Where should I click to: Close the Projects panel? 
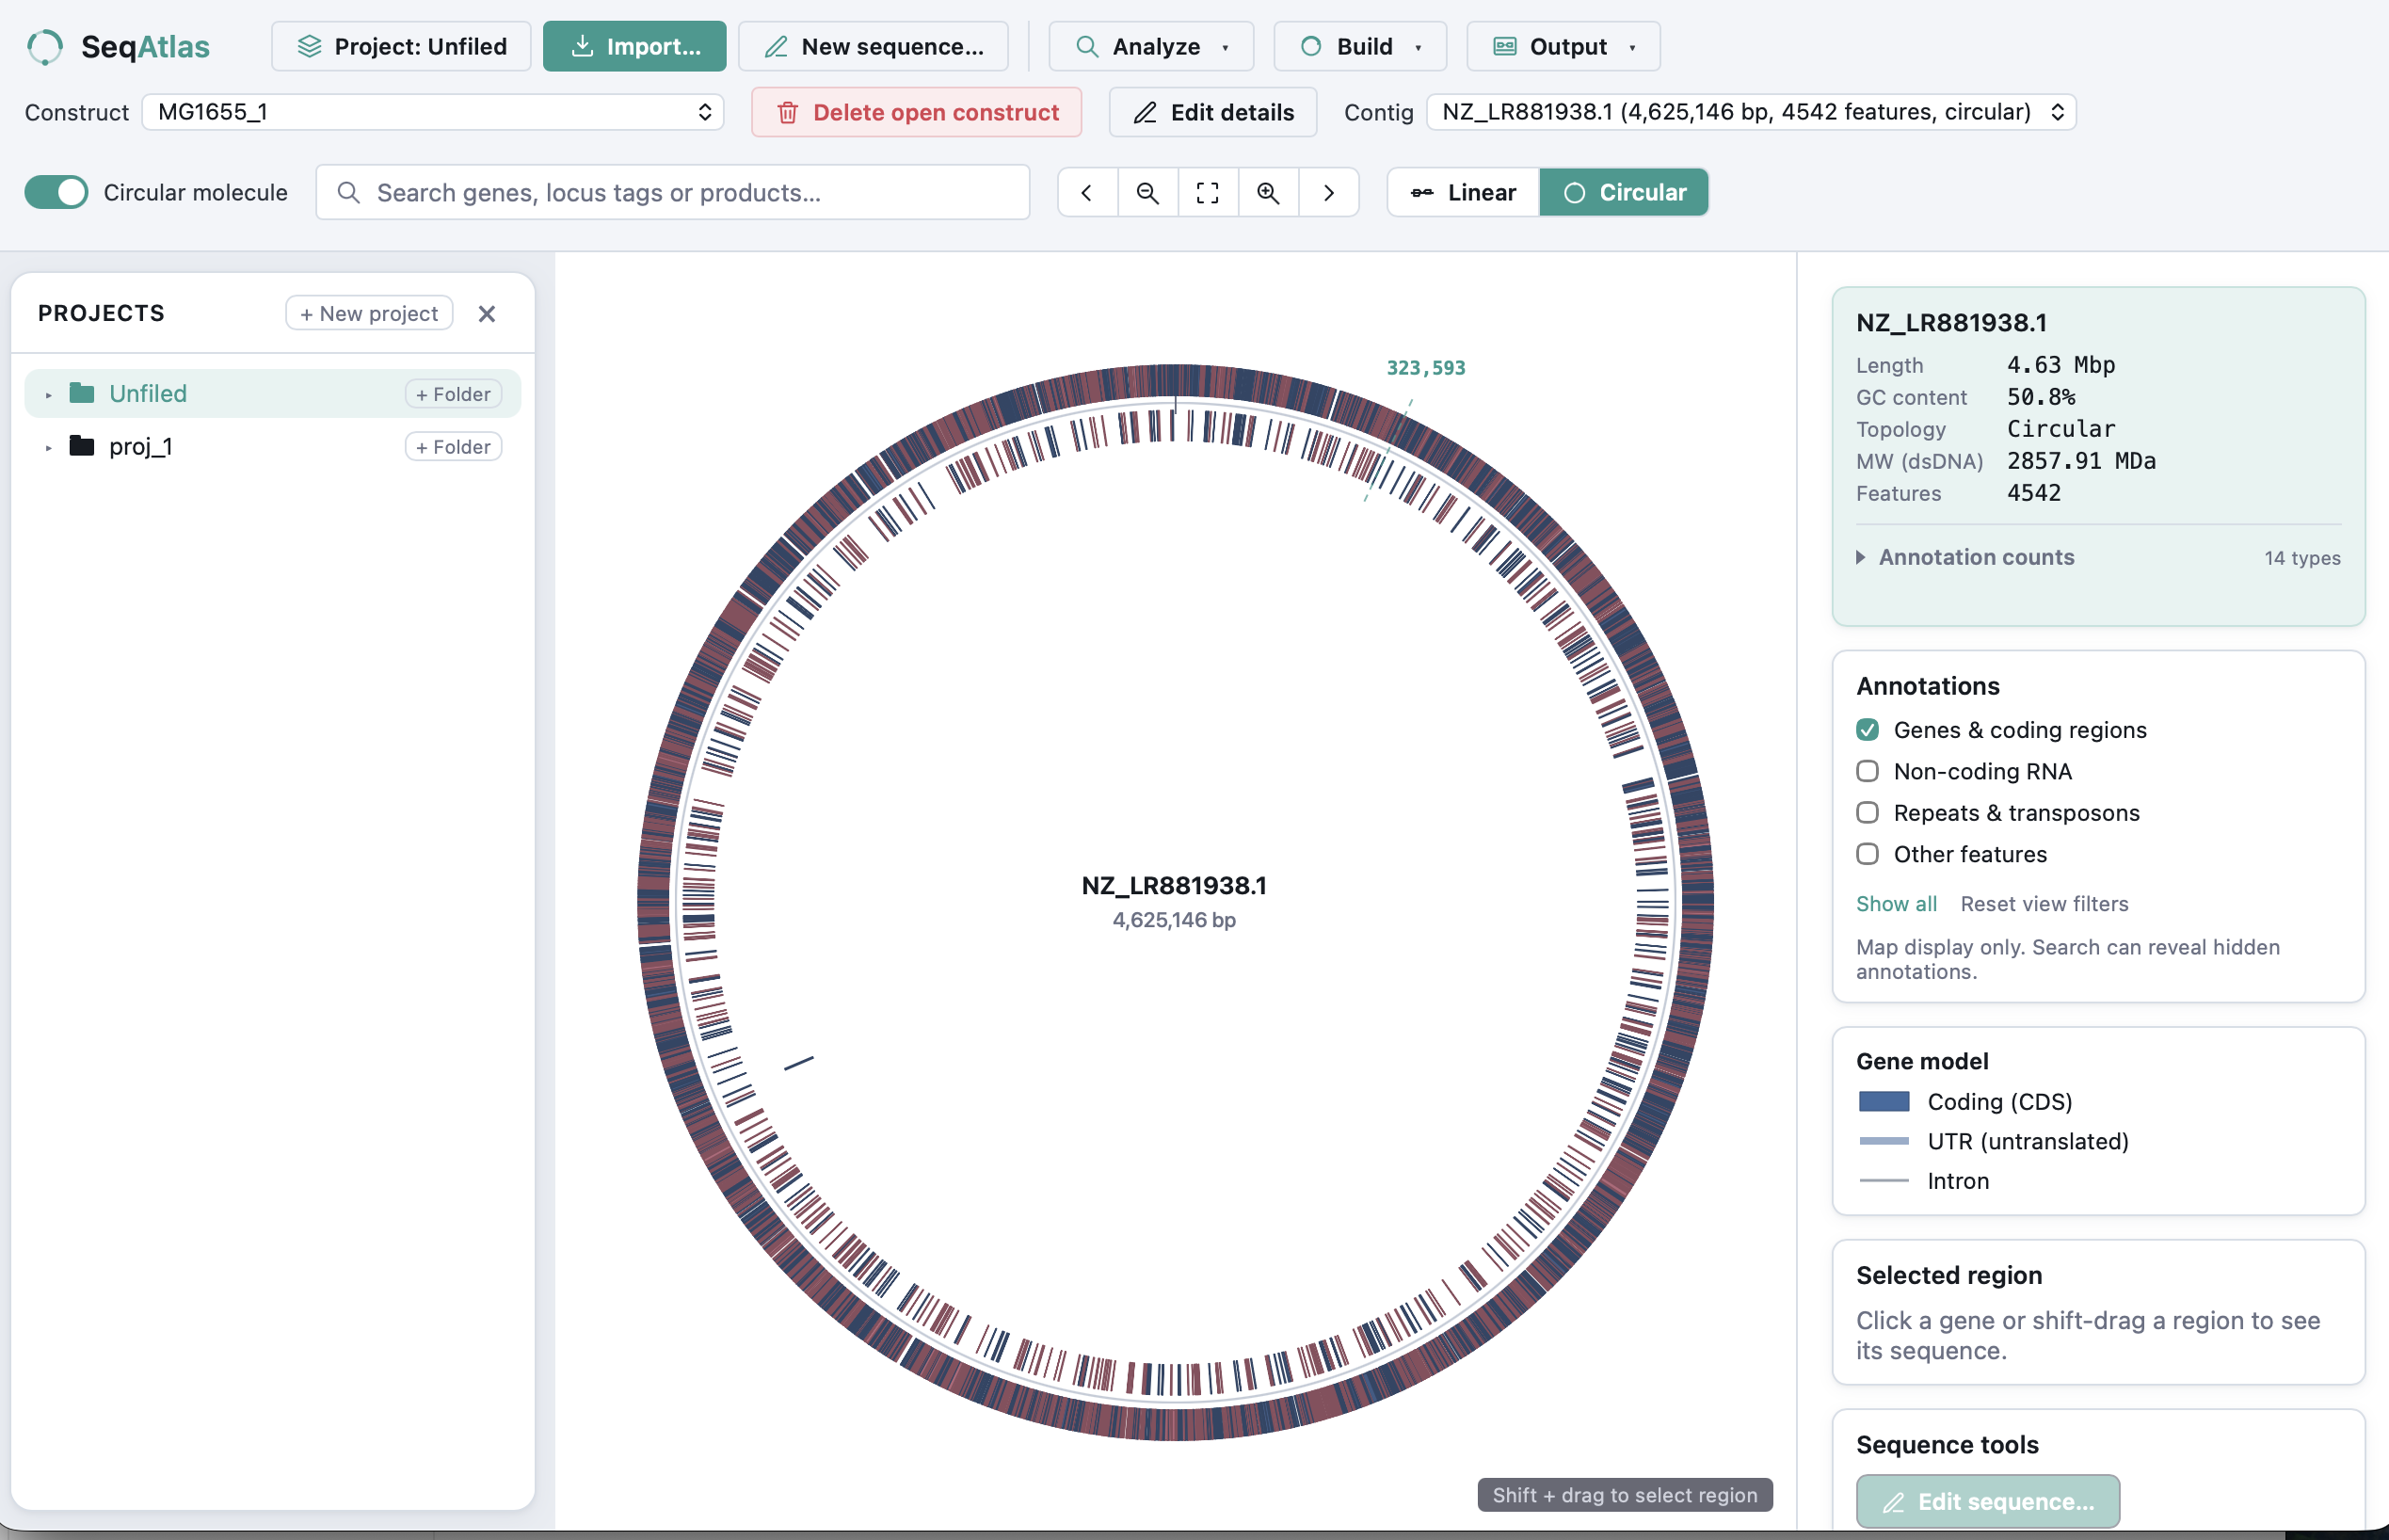pyautogui.click(x=487, y=314)
